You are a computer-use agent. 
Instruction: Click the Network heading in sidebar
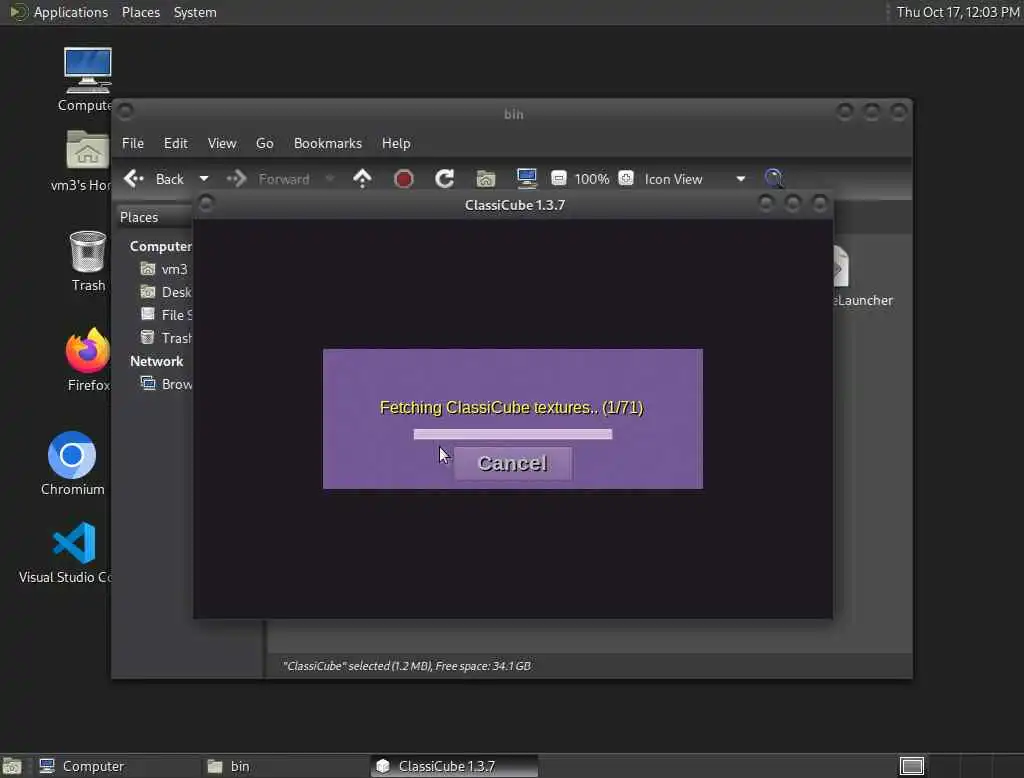tap(157, 361)
